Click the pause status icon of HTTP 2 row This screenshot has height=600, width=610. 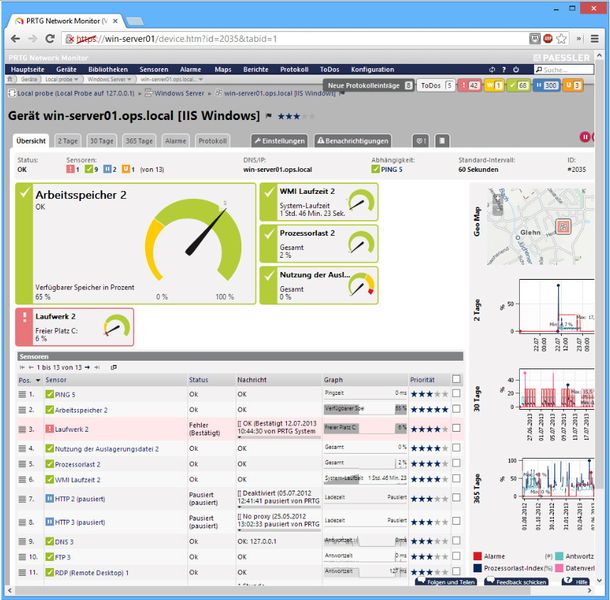49,498
